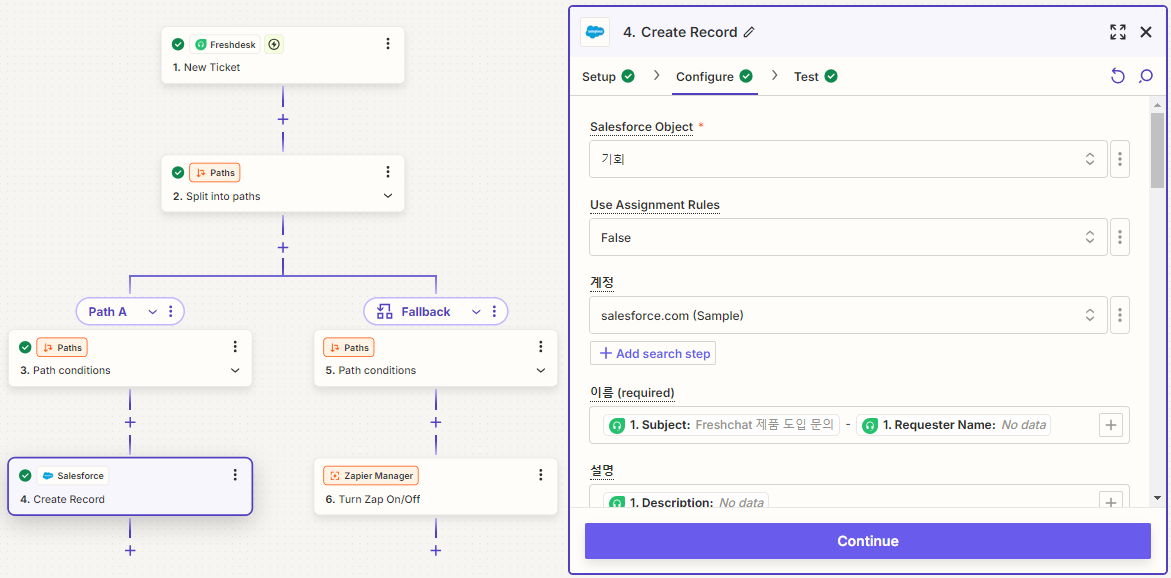Image resolution: width=1171 pixels, height=578 pixels.
Task: Open the Use Assignment Rules False dropdown
Action: point(848,237)
